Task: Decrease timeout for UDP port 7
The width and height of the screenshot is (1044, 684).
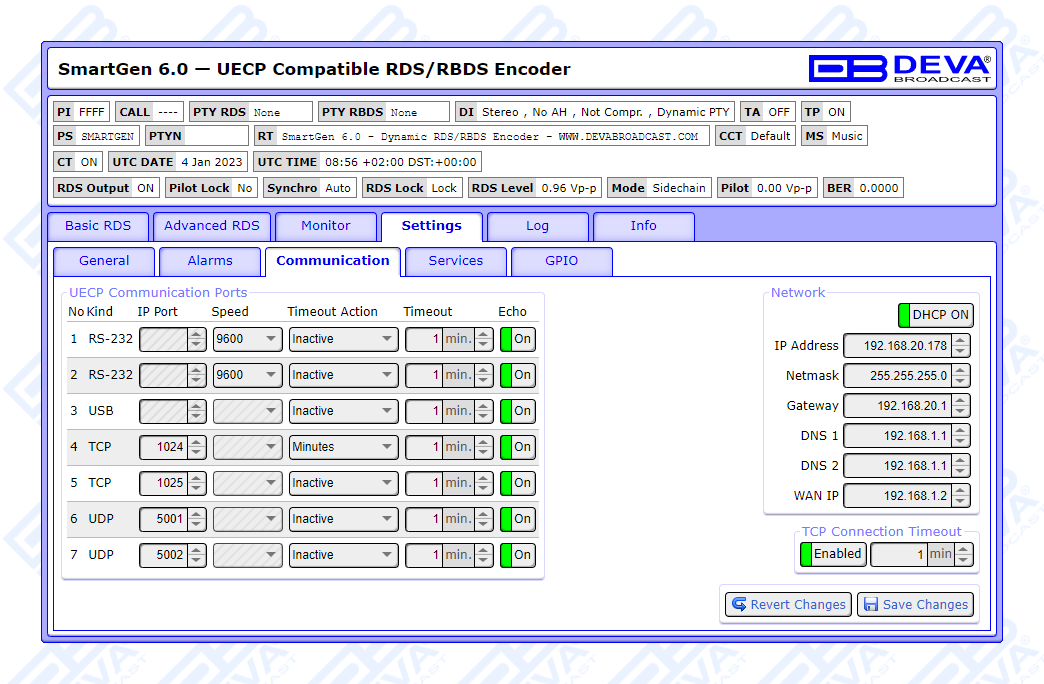Action: point(484,560)
